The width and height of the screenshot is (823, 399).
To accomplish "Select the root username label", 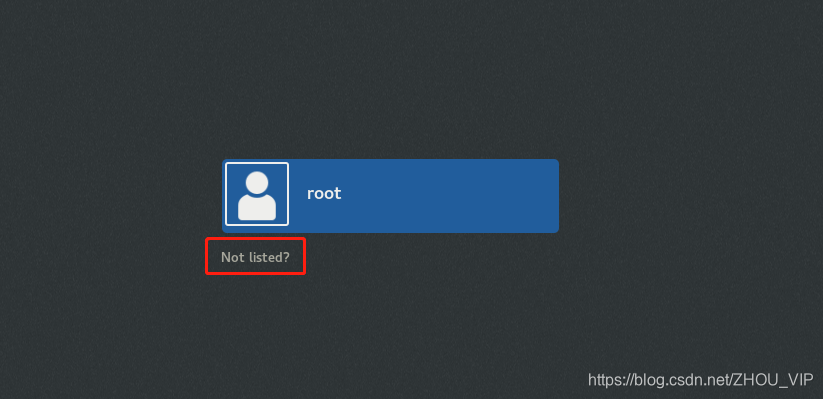I will pos(324,193).
